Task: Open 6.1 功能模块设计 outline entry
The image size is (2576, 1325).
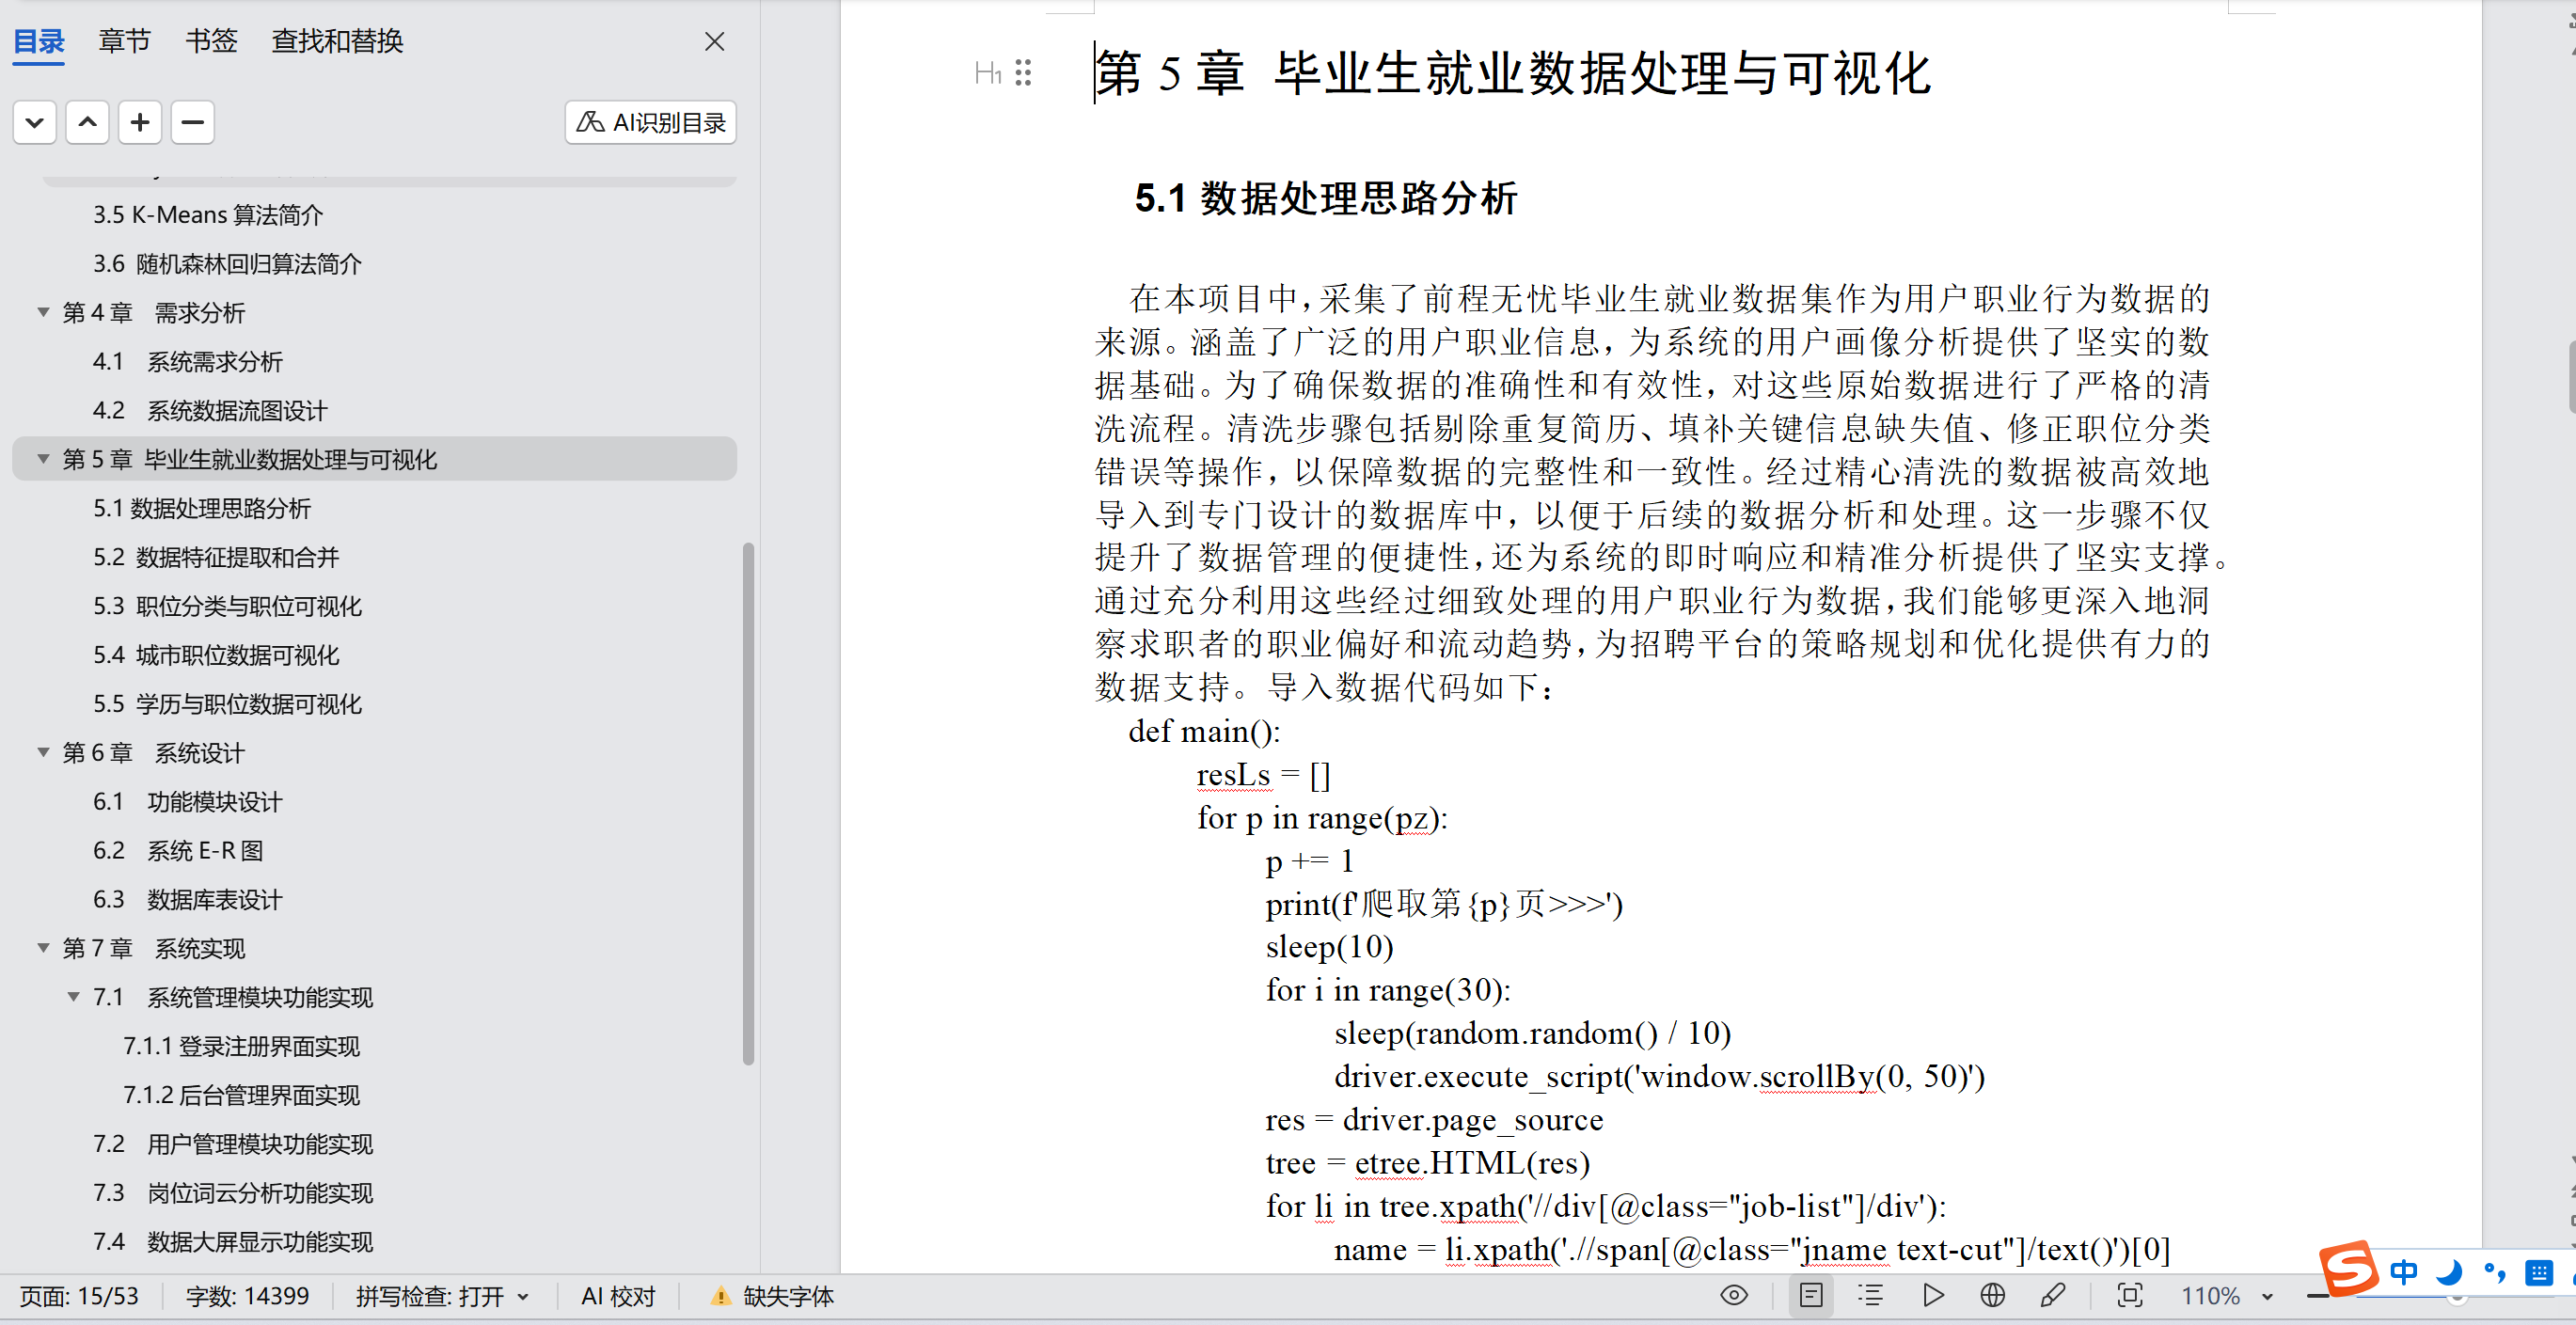Action: [x=188, y=801]
